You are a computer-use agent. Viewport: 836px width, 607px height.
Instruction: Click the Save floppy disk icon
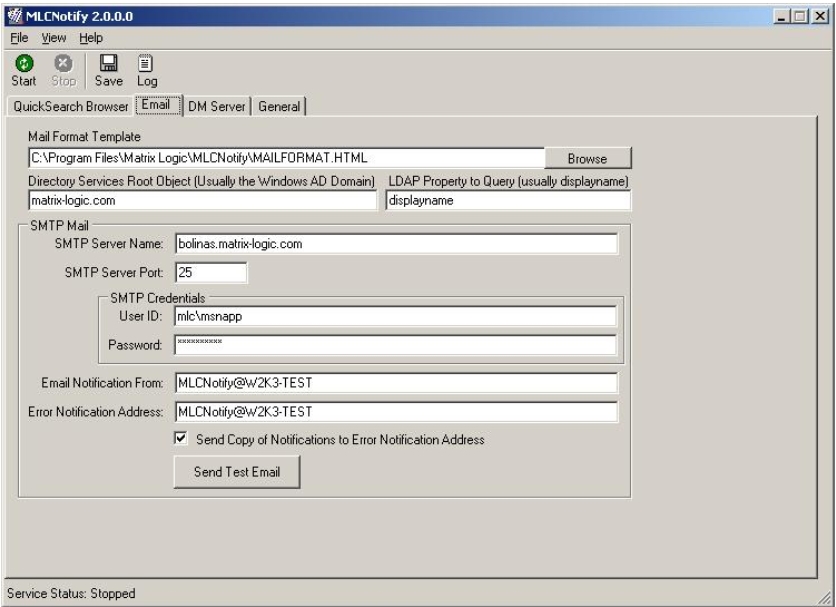109,63
